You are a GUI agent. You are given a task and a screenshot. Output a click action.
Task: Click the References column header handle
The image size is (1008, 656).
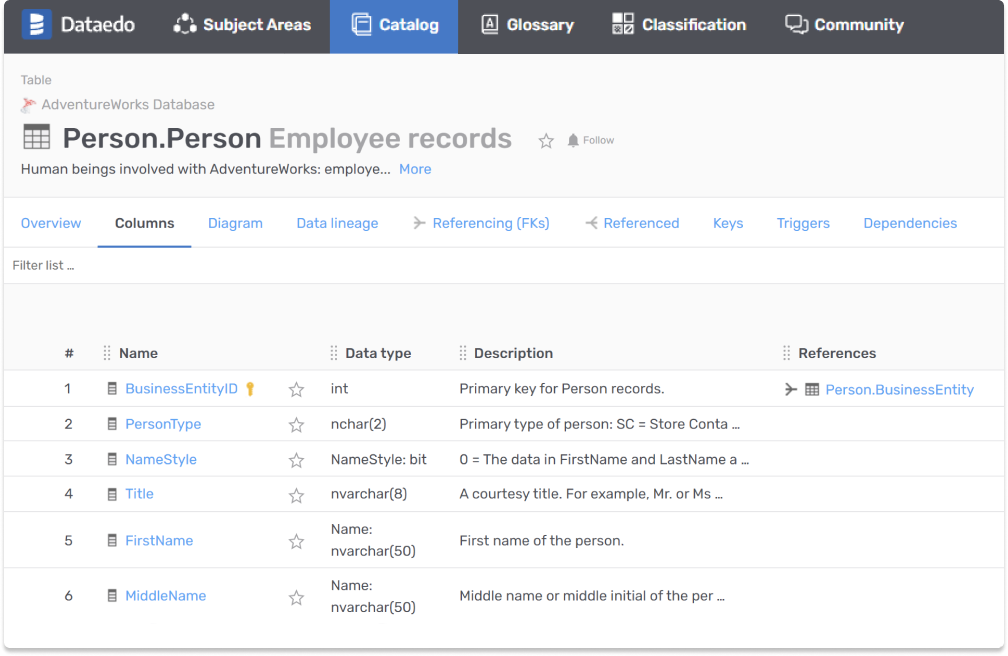[787, 353]
